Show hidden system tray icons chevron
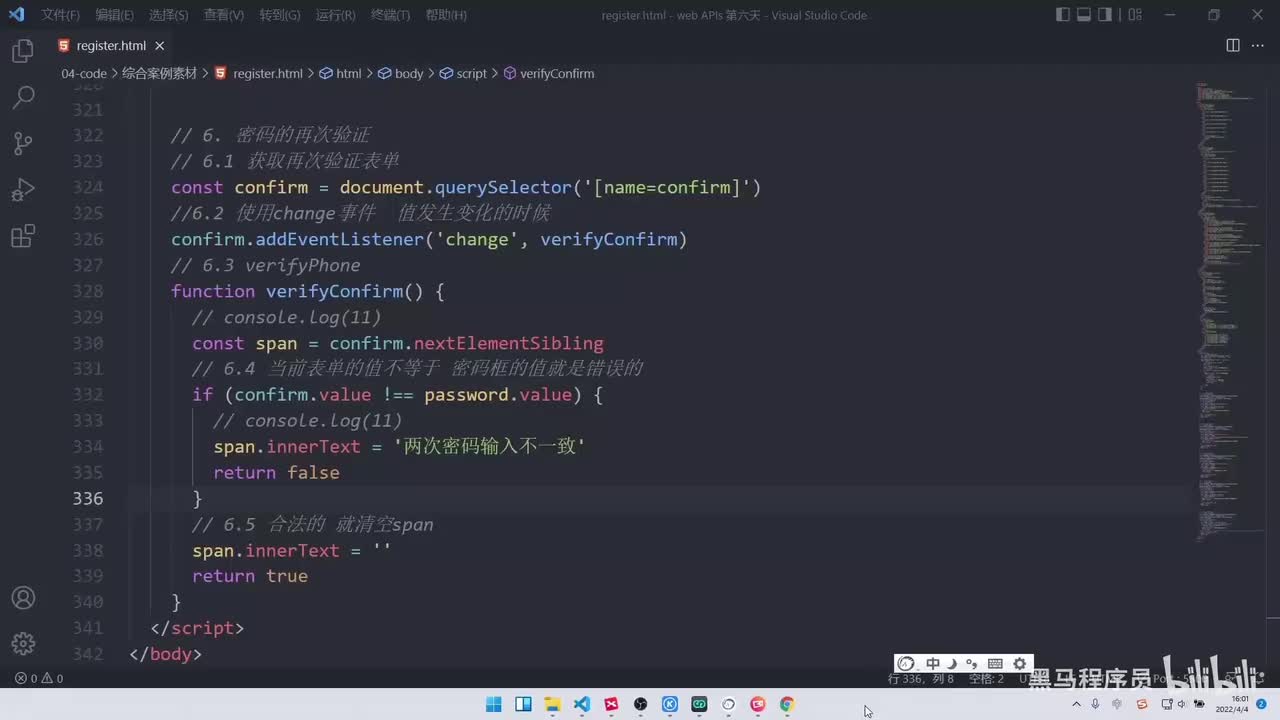Viewport: 1280px width, 720px height. 1076,704
